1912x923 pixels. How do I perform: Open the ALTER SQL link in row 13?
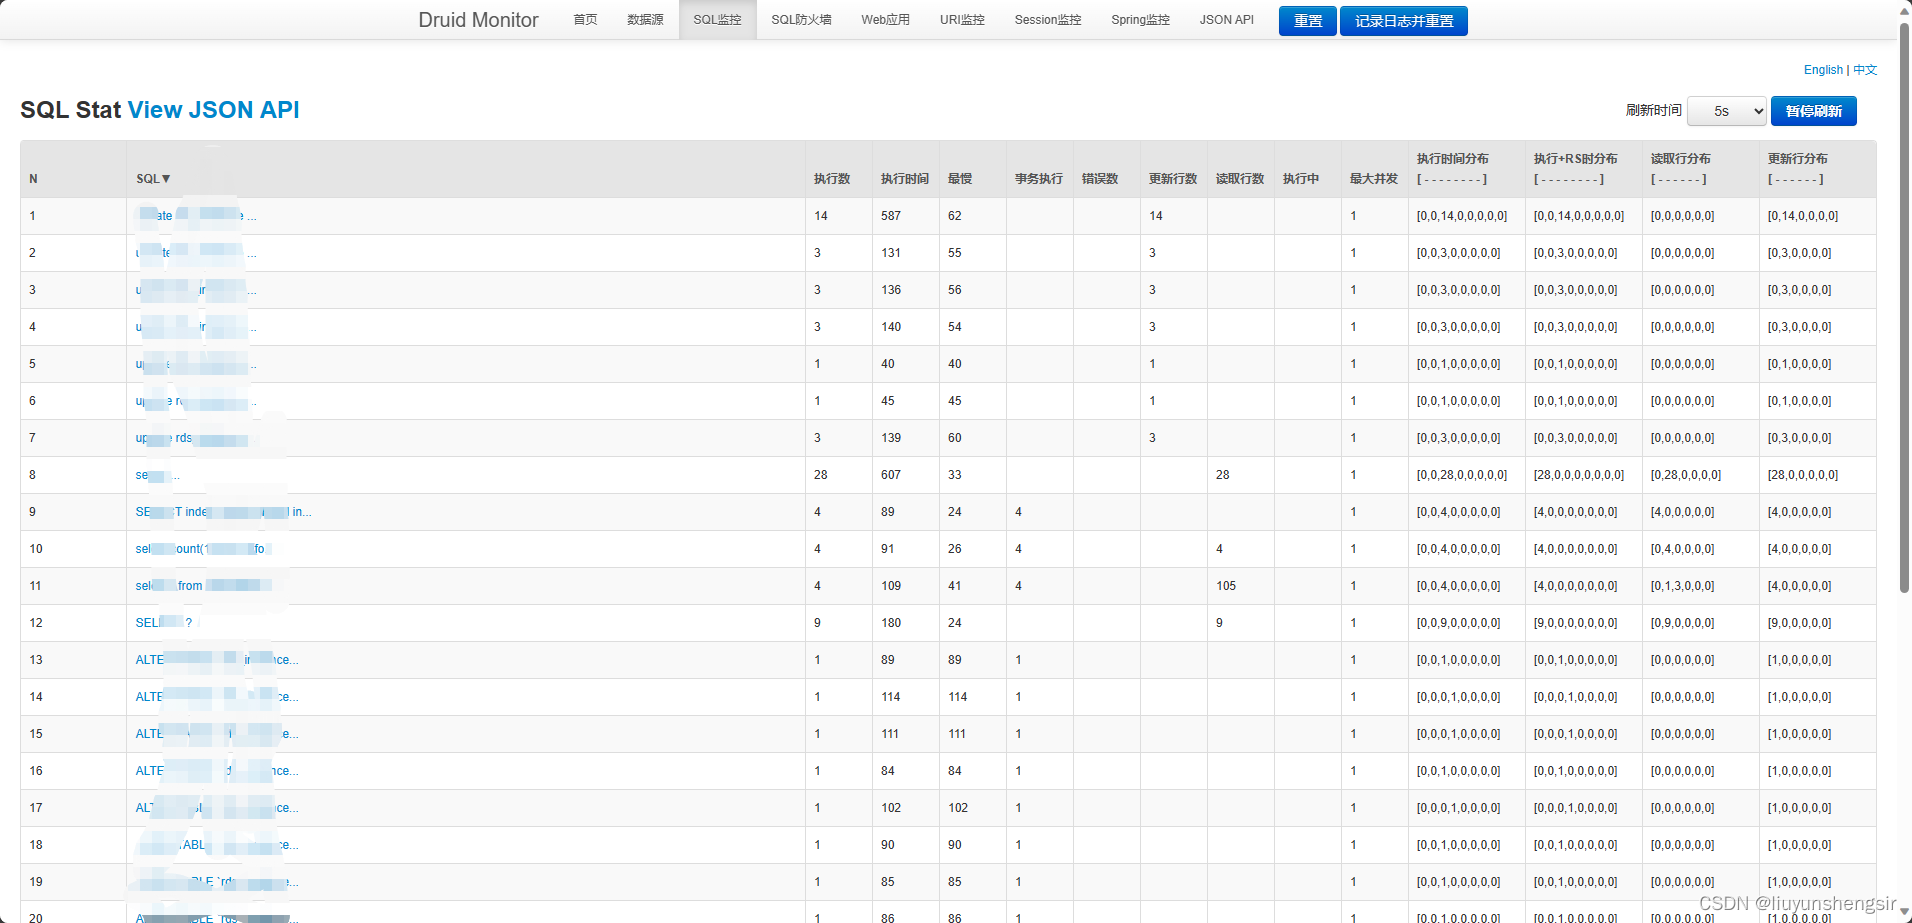click(x=217, y=660)
